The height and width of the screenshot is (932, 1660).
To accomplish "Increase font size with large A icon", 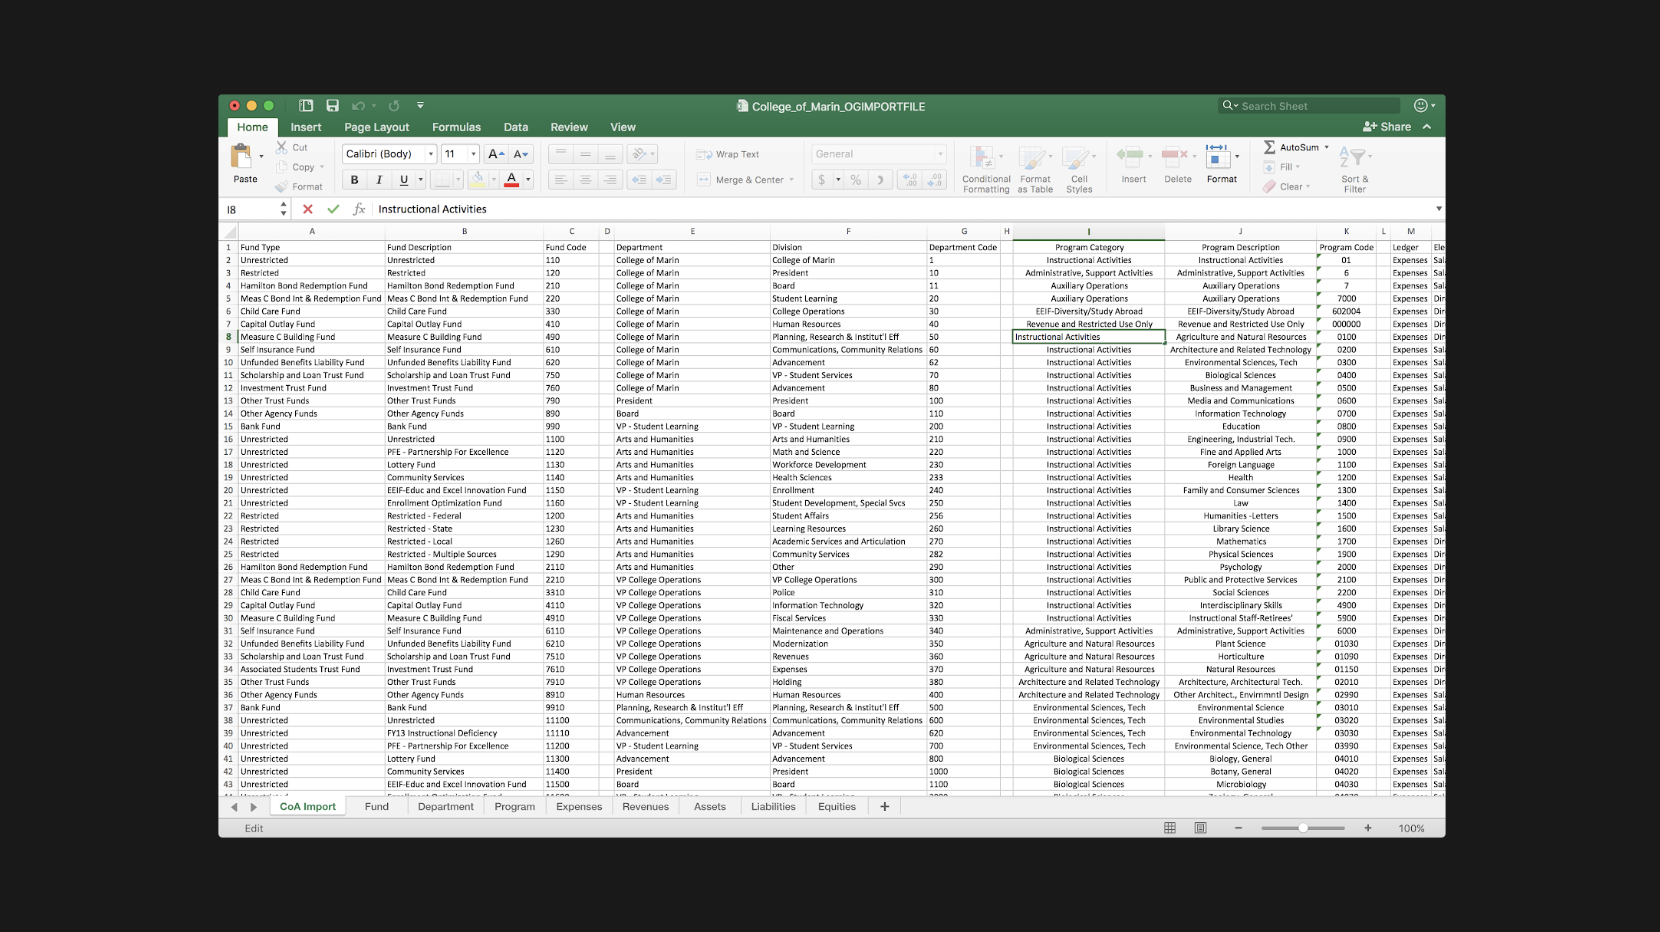I will click(x=496, y=154).
